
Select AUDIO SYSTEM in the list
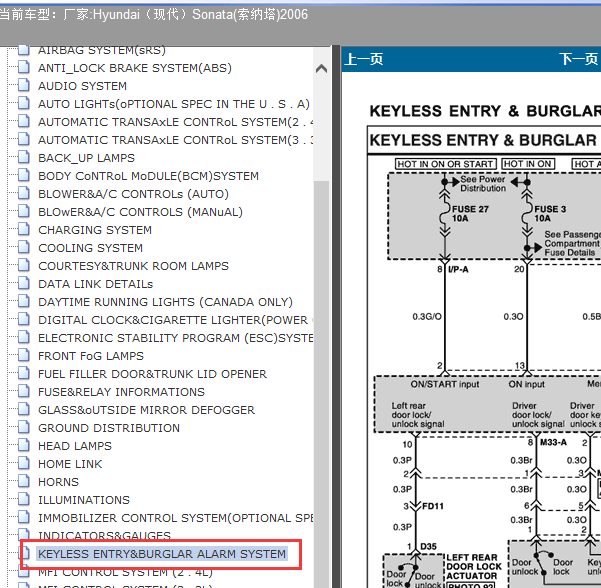point(82,86)
